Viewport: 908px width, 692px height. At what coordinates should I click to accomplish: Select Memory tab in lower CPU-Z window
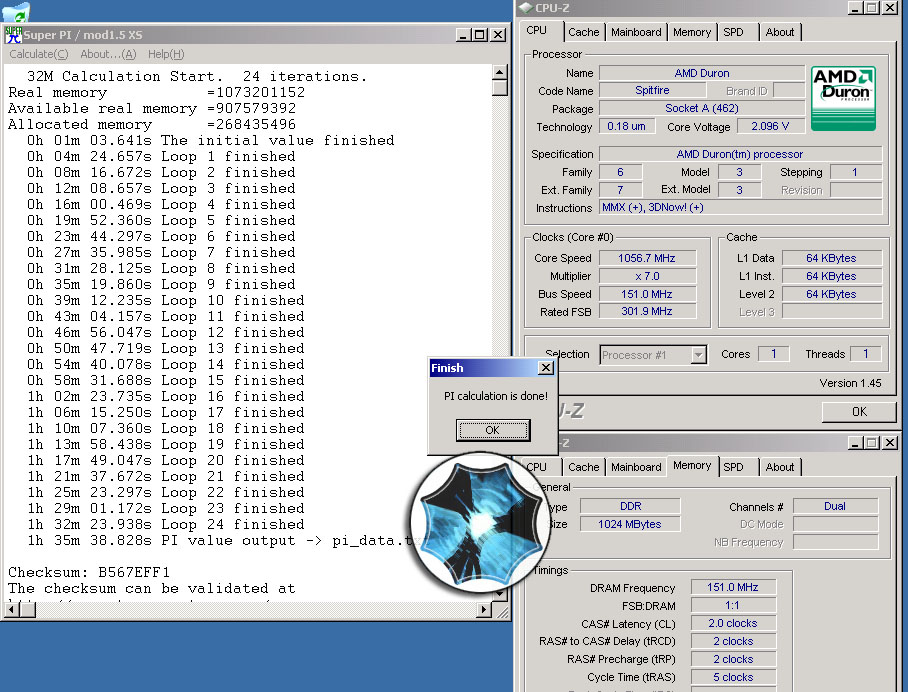click(692, 466)
